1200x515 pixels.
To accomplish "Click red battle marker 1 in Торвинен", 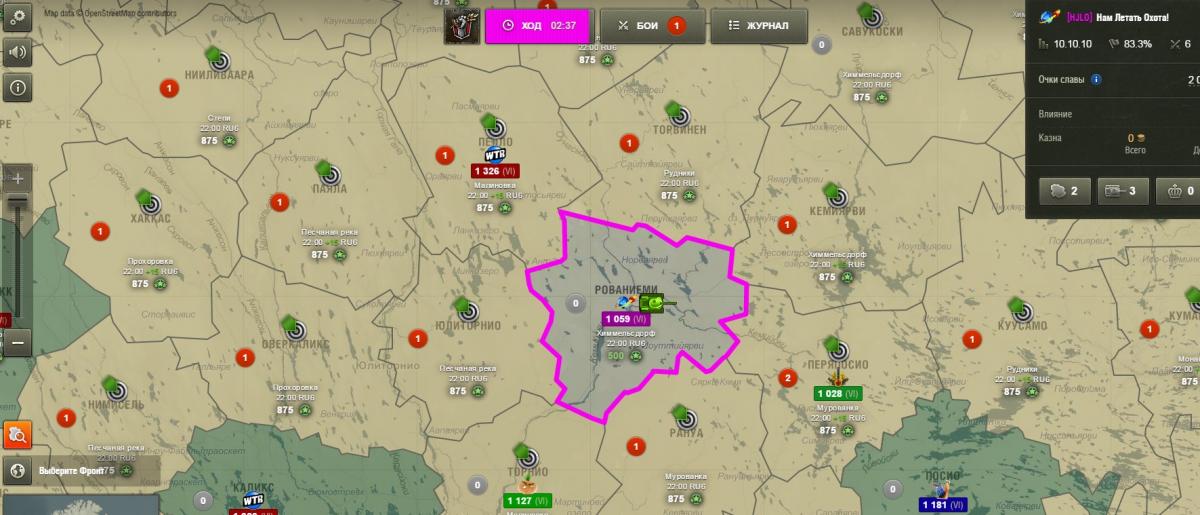I will pyautogui.click(x=629, y=143).
